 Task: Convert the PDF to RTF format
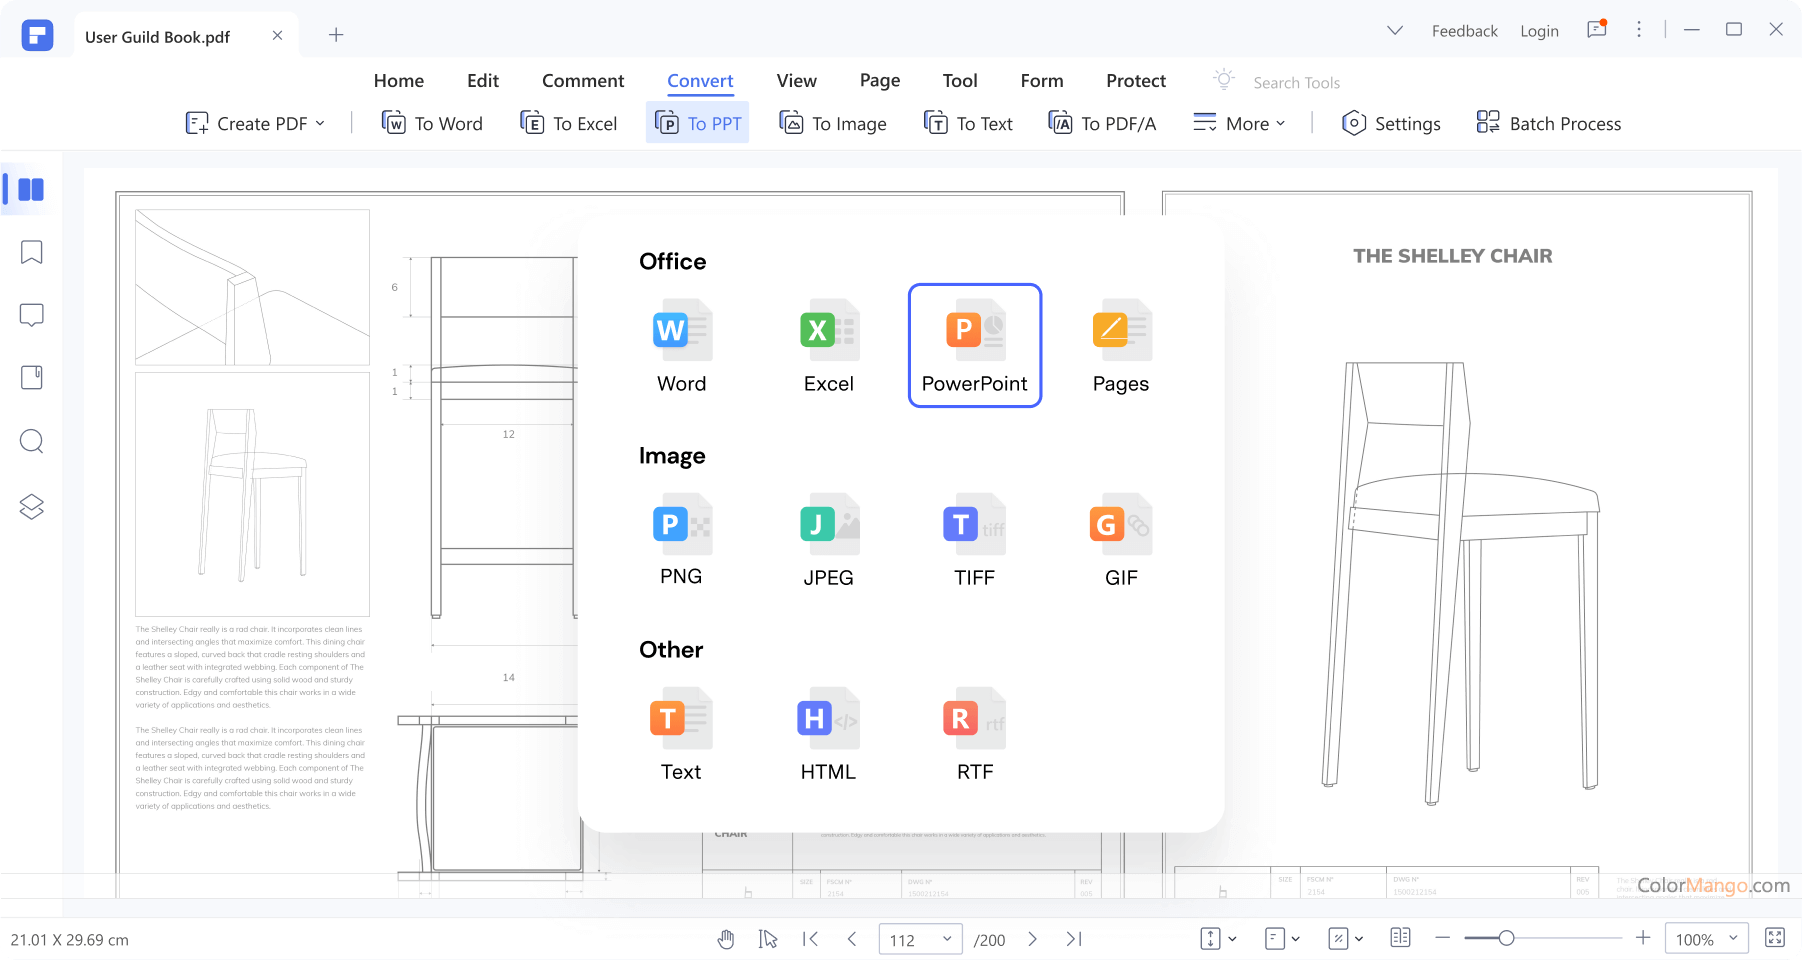click(973, 733)
